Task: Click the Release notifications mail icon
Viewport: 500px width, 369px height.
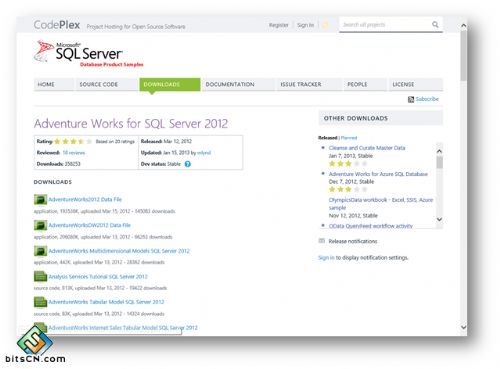Action: click(322, 241)
